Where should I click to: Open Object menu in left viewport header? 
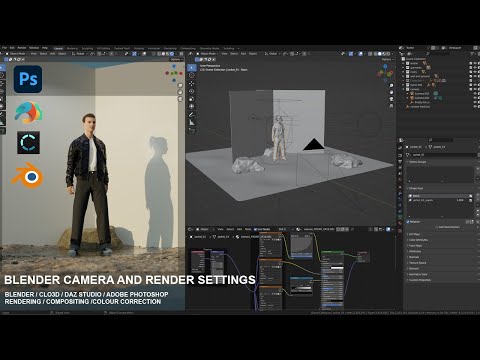(x=62, y=54)
